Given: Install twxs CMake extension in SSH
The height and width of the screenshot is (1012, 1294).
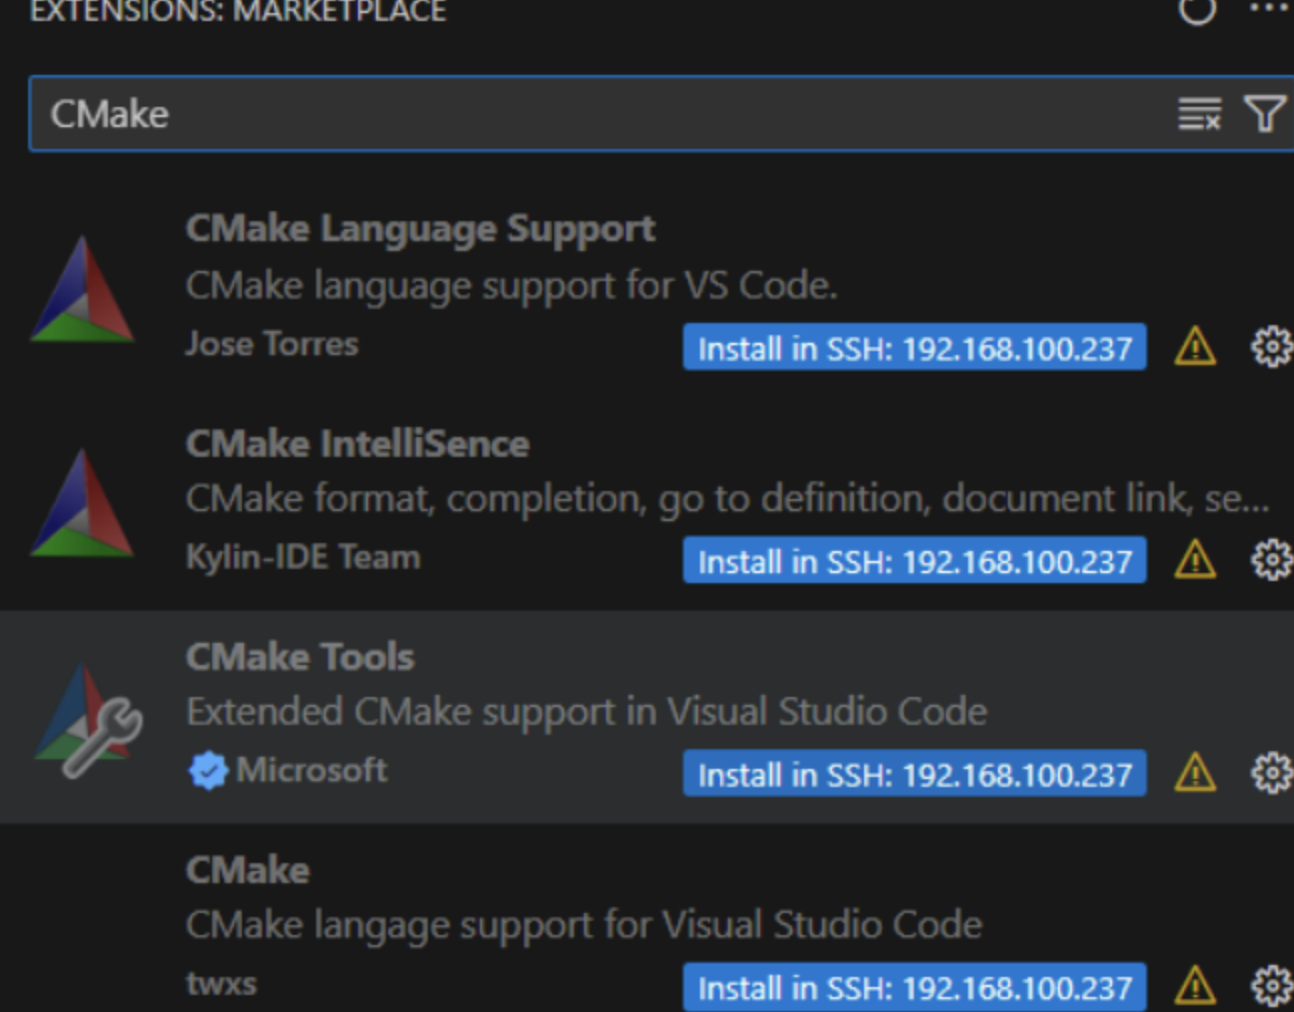Looking at the screenshot, I should pos(915,987).
